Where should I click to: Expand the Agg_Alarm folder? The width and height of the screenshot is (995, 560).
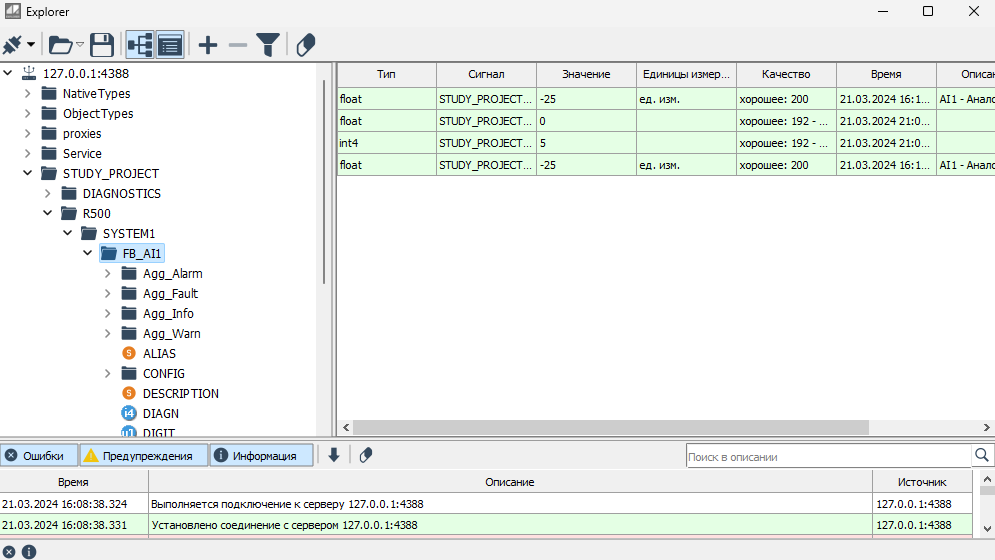pos(108,274)
